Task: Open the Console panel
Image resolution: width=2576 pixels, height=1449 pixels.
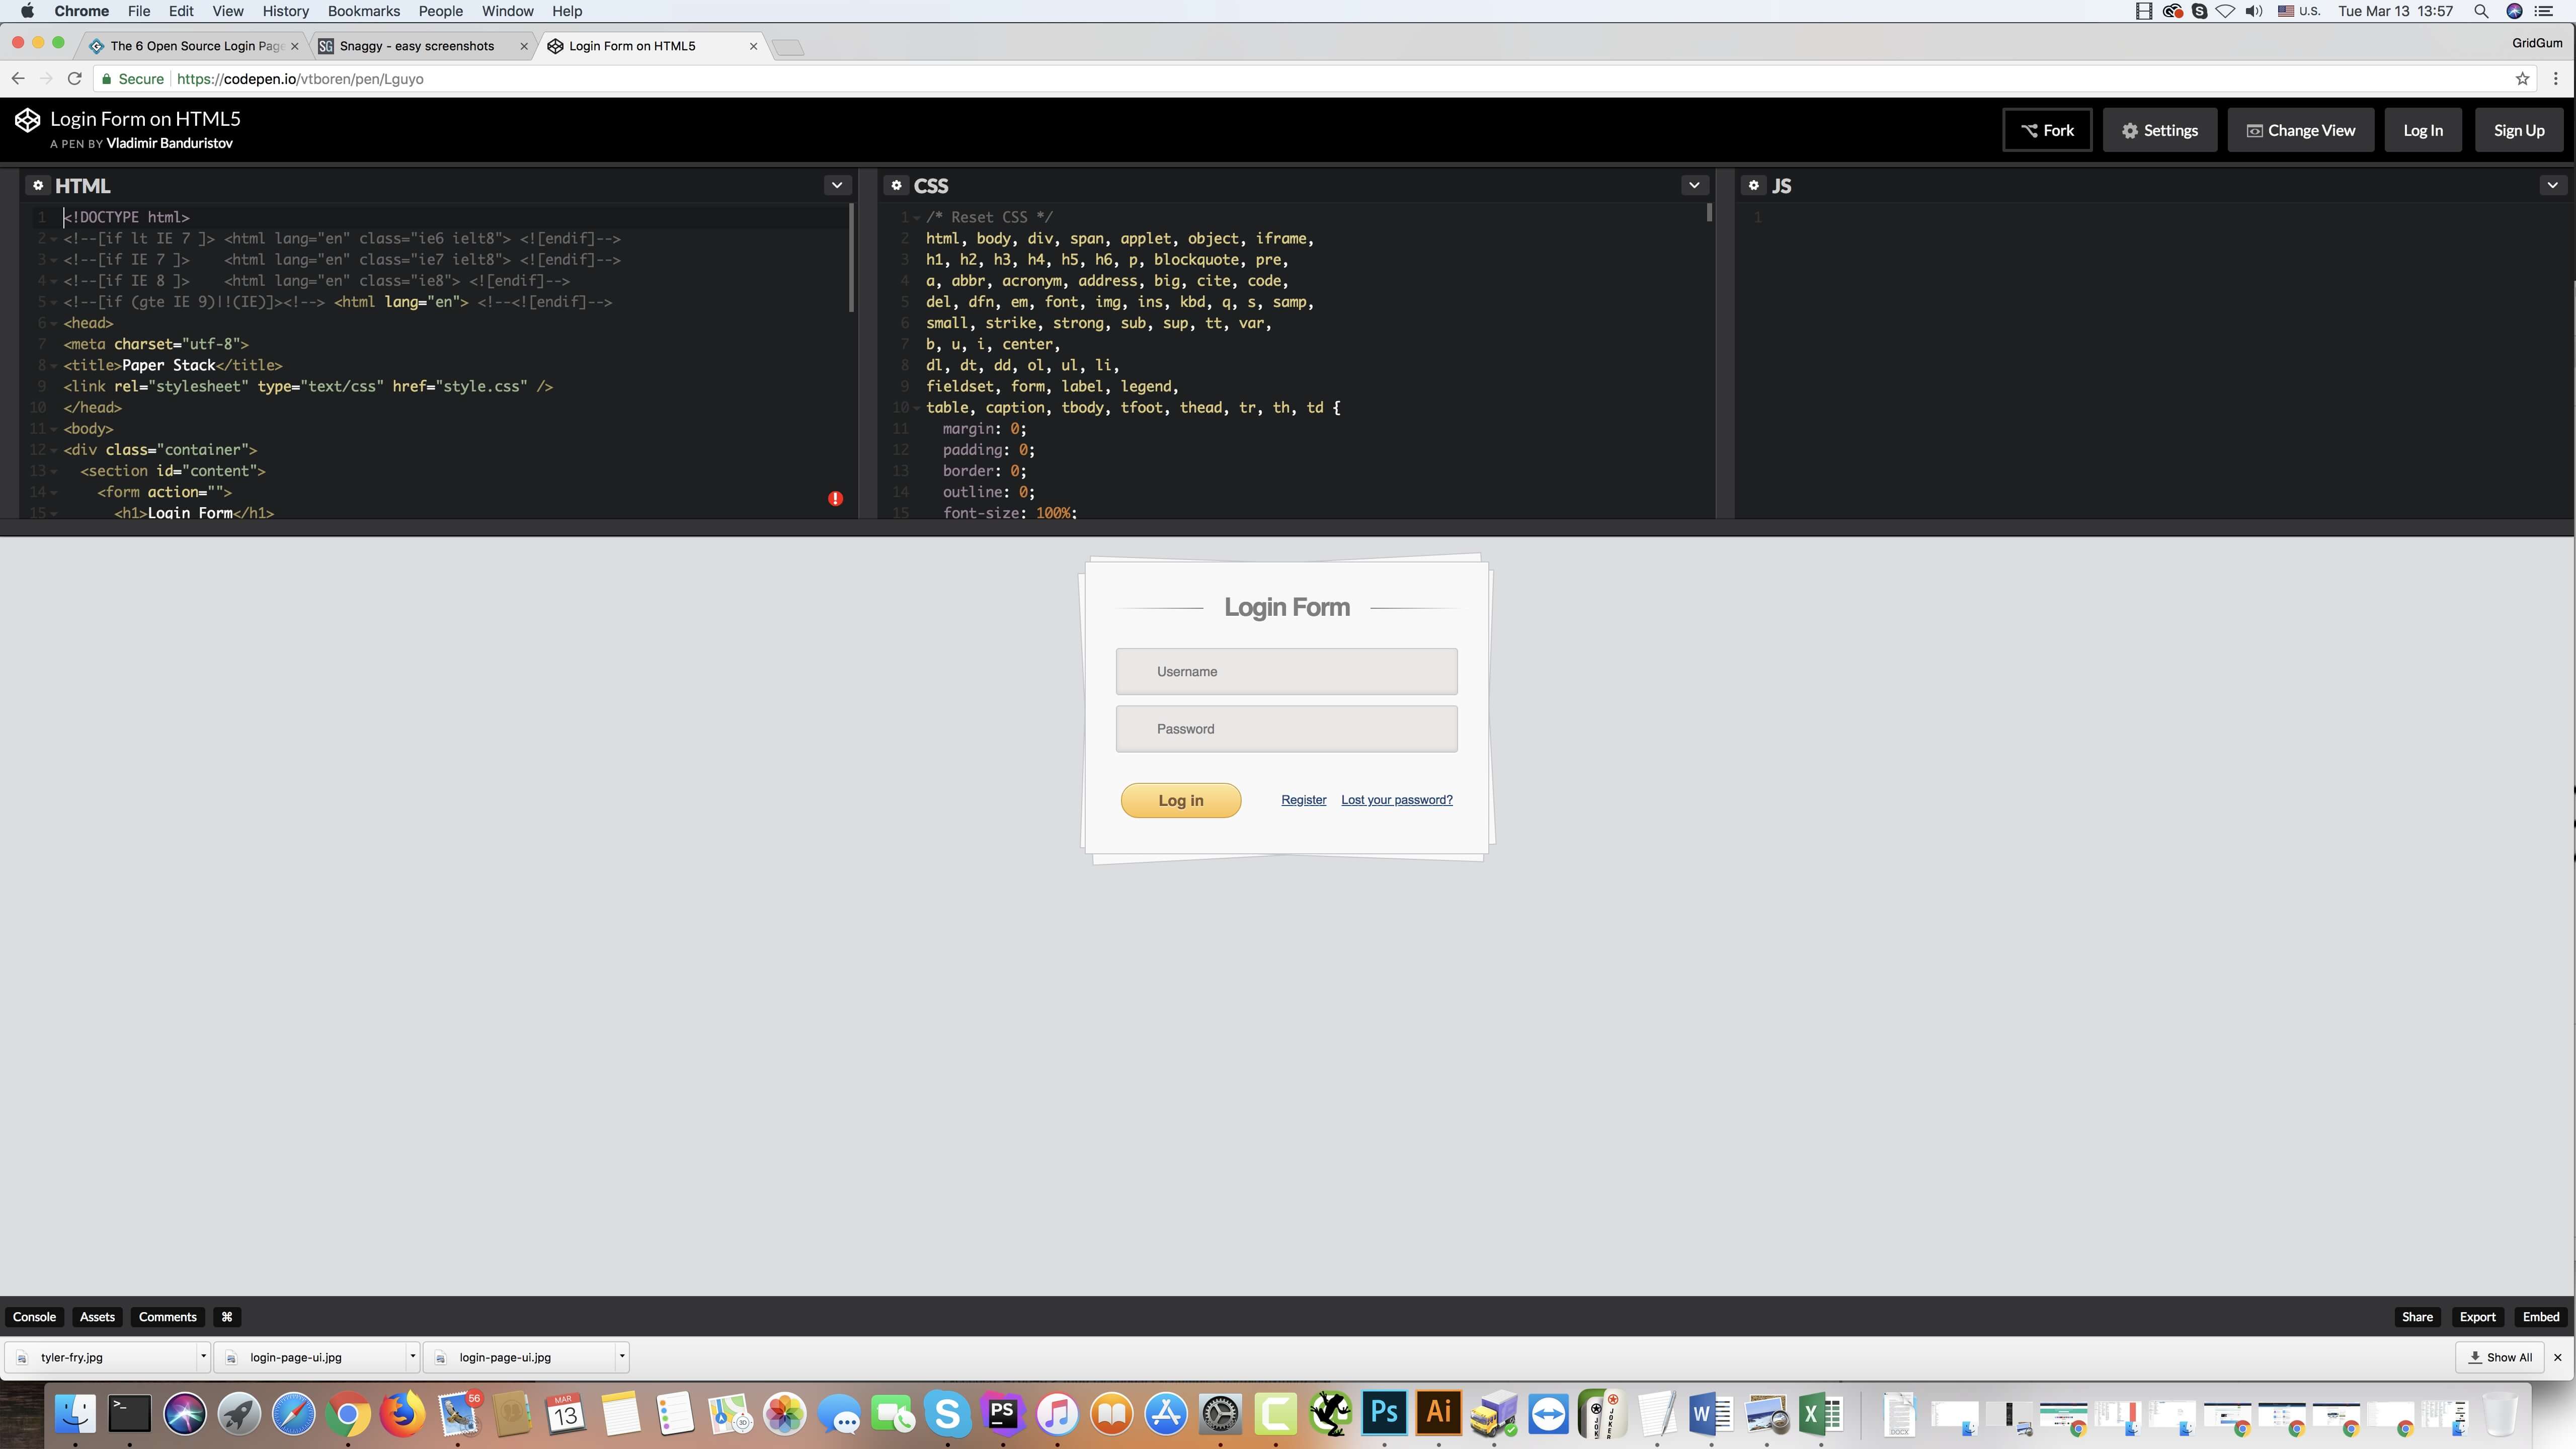Action: pyautogui.click(x=34, y=1317)
